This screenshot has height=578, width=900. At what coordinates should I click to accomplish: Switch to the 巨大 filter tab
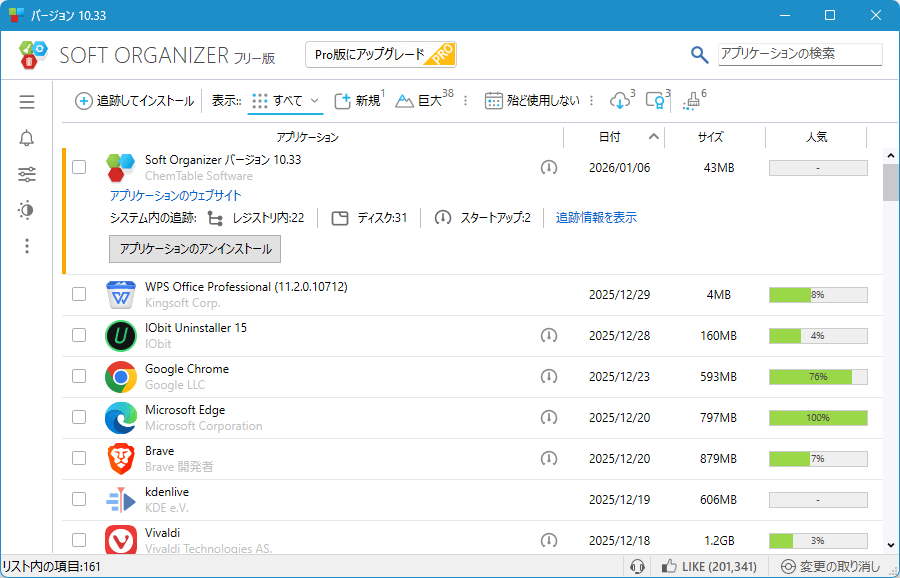(422, 100)
